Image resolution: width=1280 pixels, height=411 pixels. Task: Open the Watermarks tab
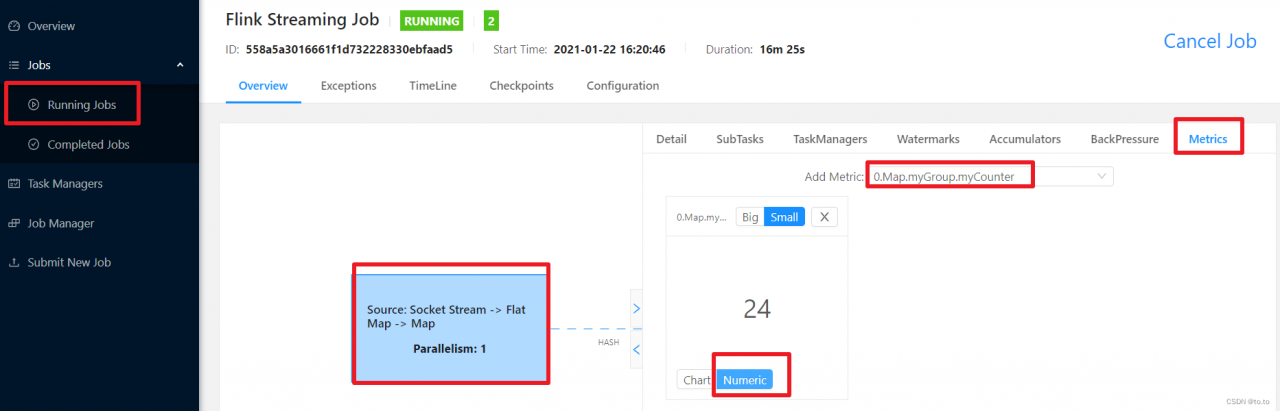coord(928,139)
